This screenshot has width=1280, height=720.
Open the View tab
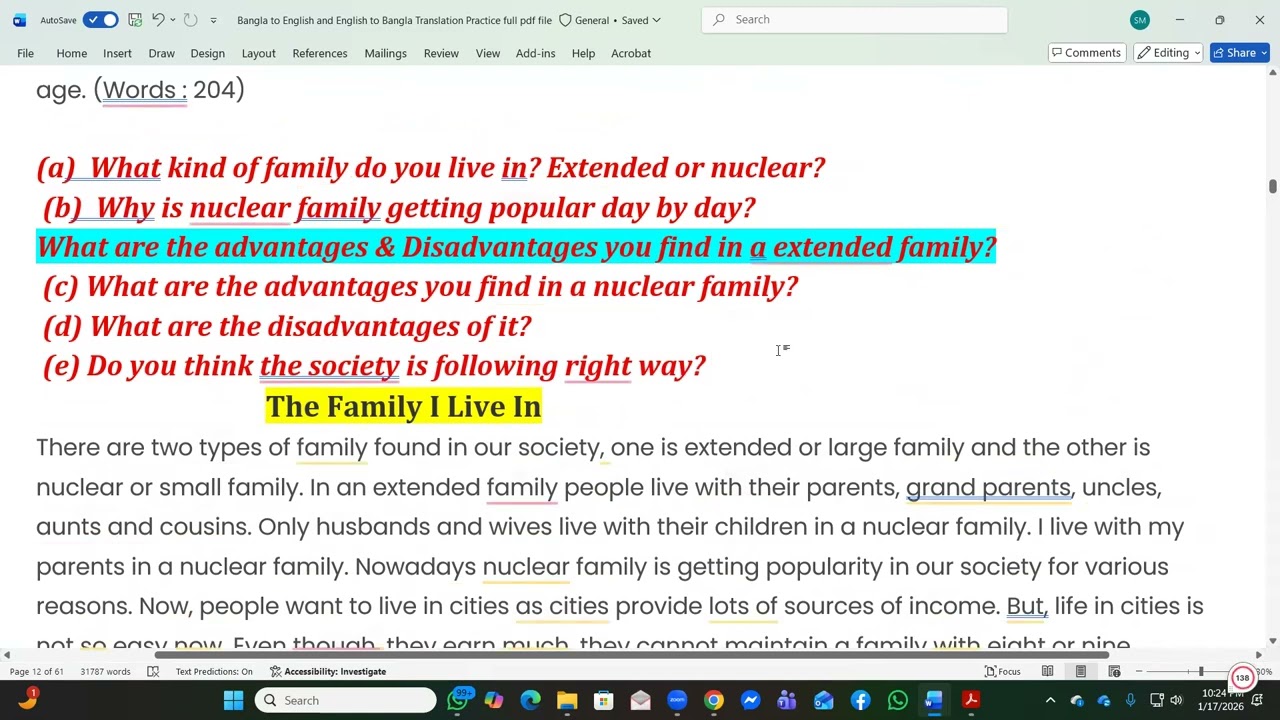click(488, 53)
